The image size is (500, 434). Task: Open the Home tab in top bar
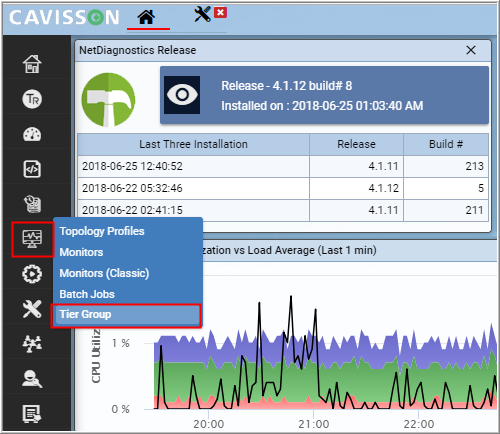click(146, 17)
